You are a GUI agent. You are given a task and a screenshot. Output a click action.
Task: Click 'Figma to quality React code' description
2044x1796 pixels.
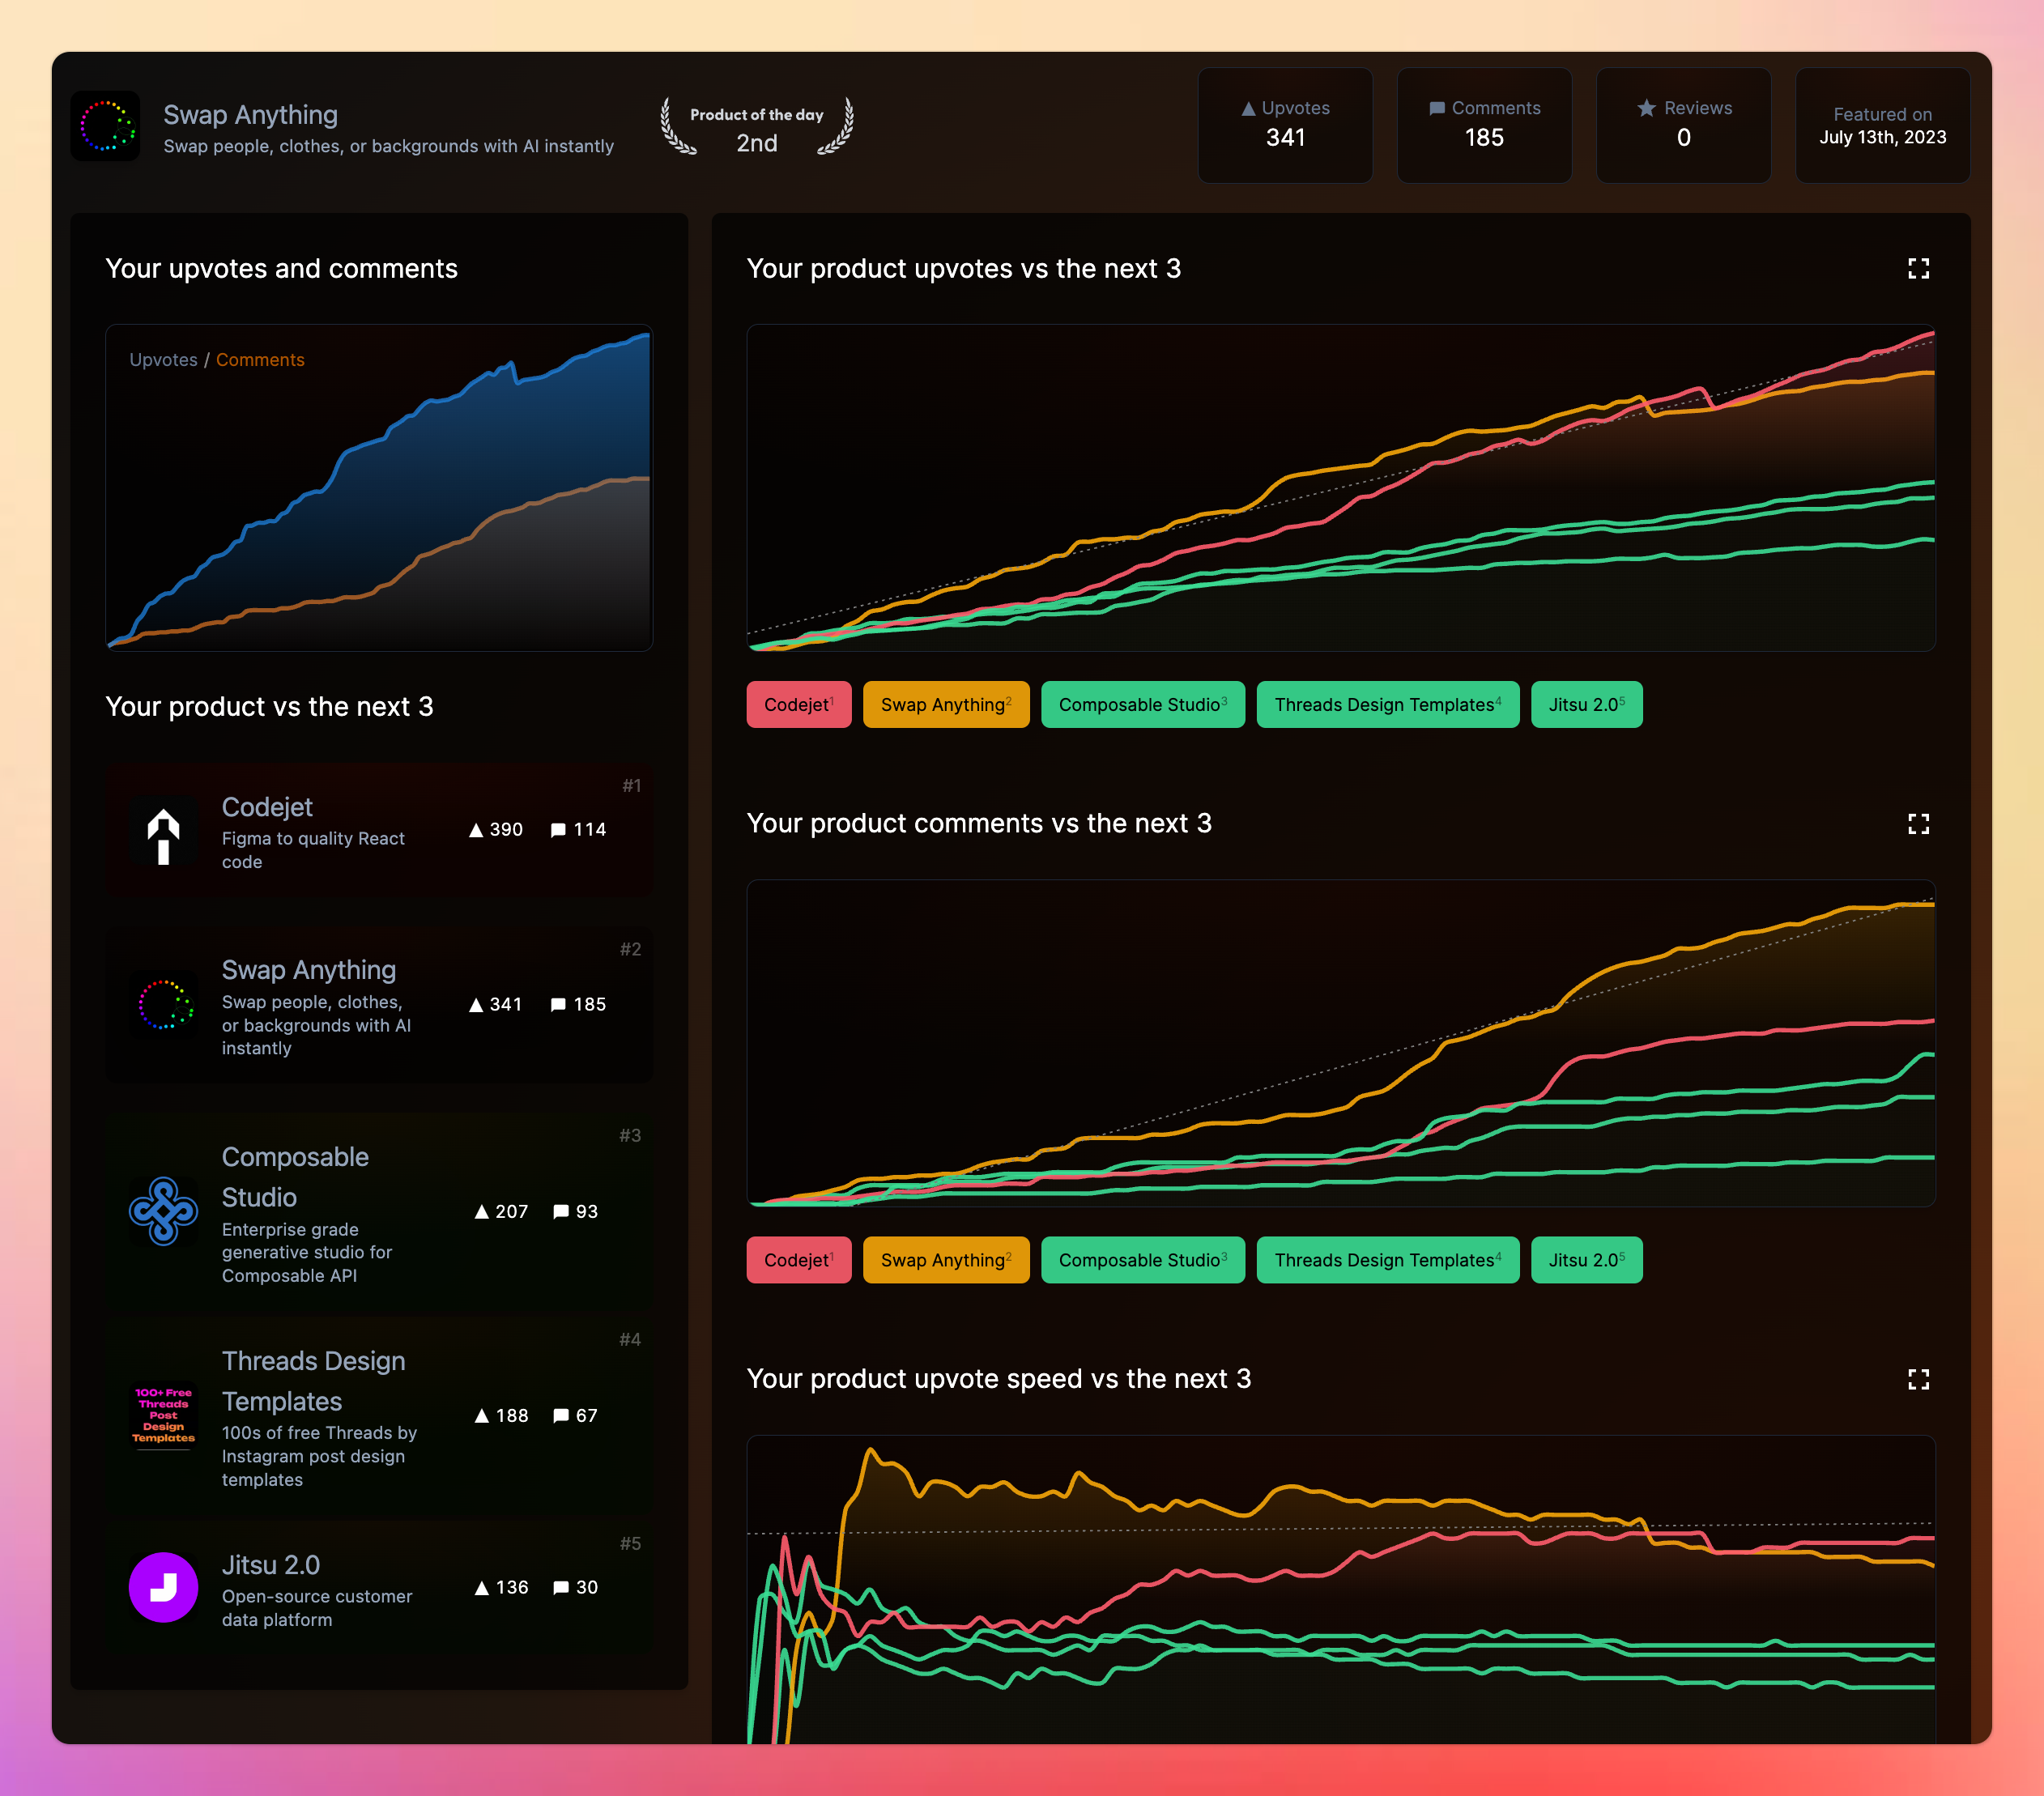tap(313, 850)
